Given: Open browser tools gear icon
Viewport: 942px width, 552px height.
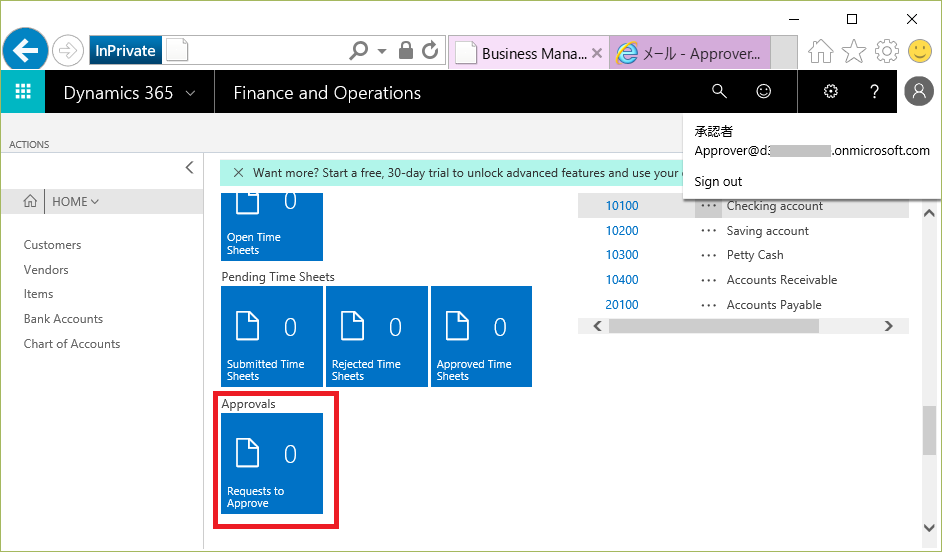Looking at the screenshot, I should [887, 52].
